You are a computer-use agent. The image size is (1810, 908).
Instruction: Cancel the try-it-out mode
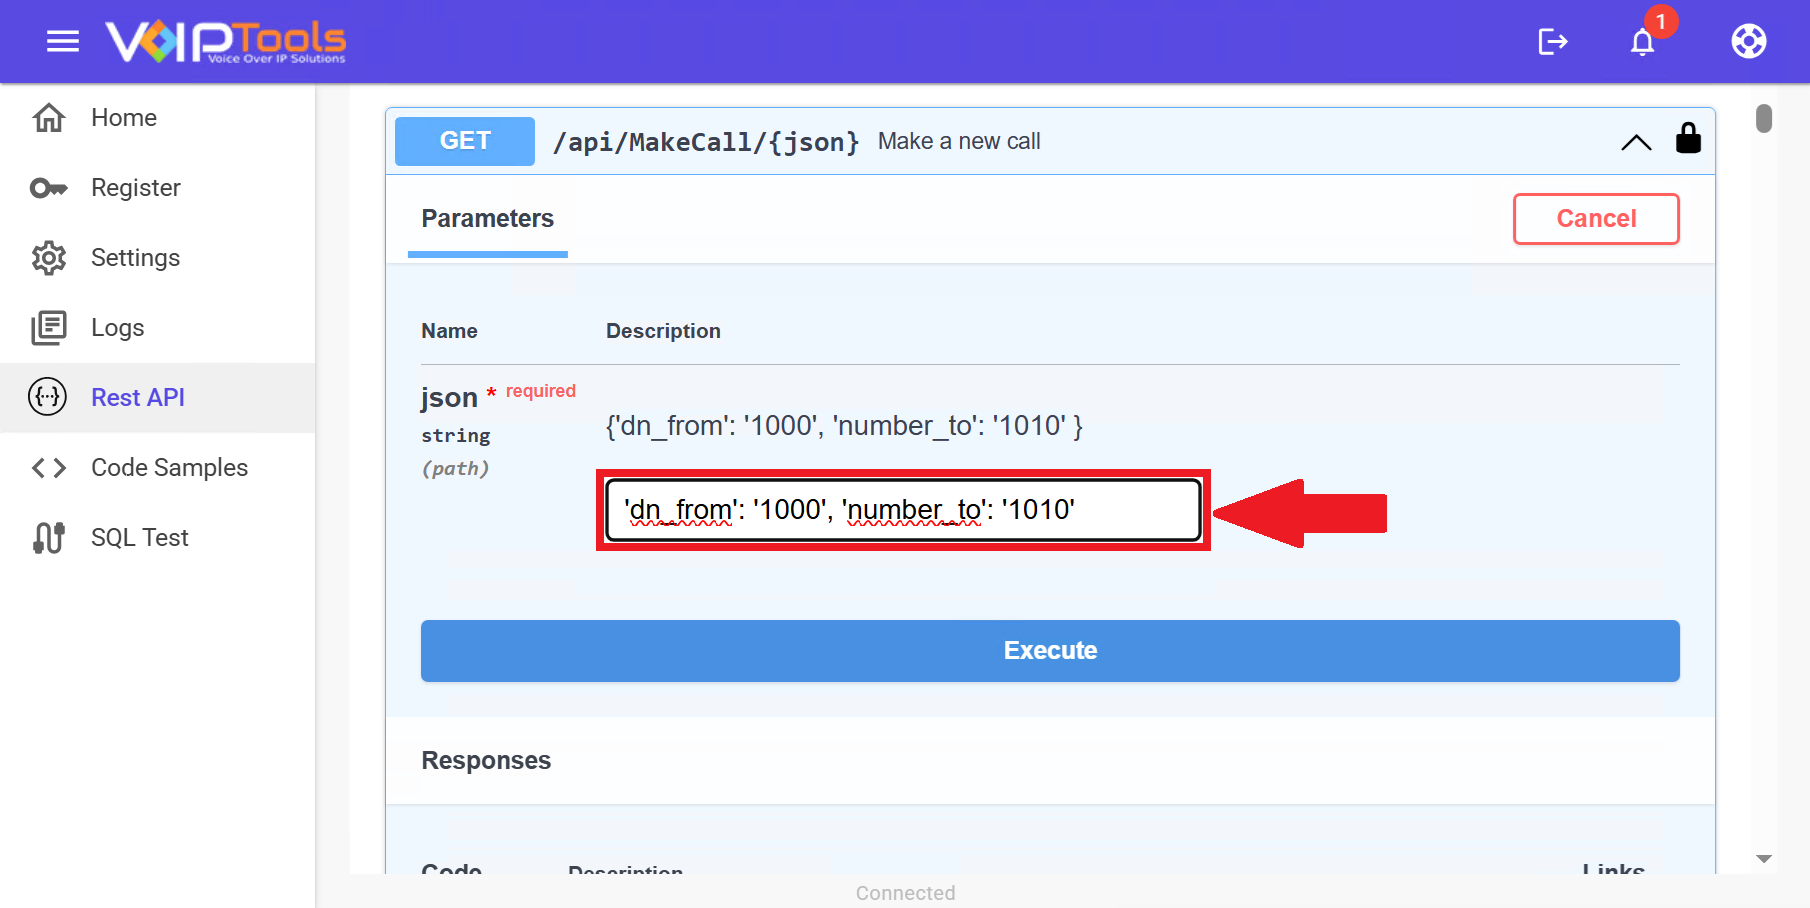1595,219
